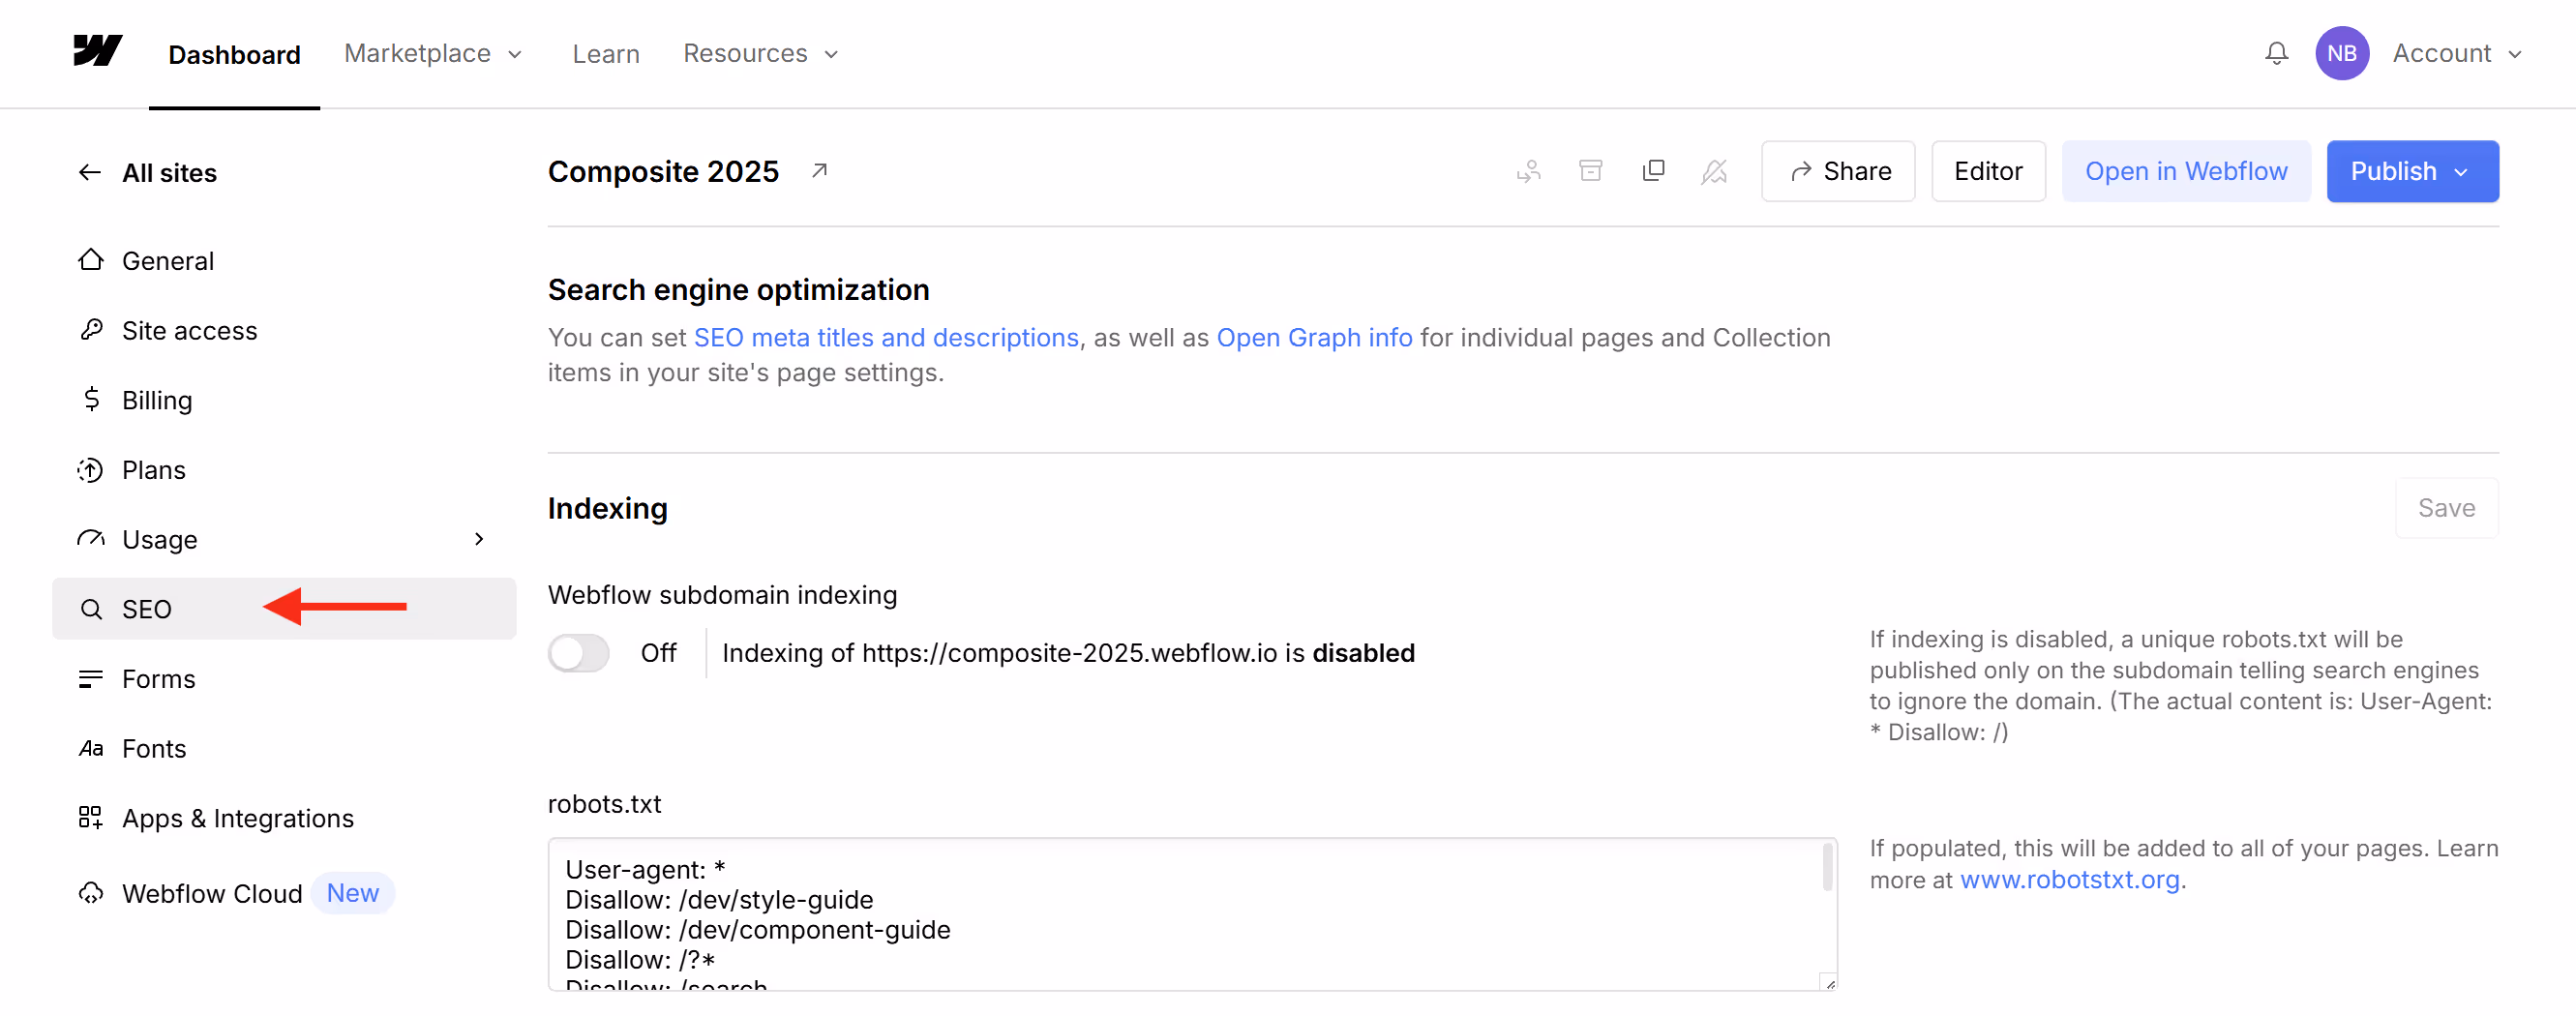This screenshot has height=1016, width=2576.
Task: Open SEO meta titles and descriptions link
Action: pyautogui.click(x=886, y=338)
